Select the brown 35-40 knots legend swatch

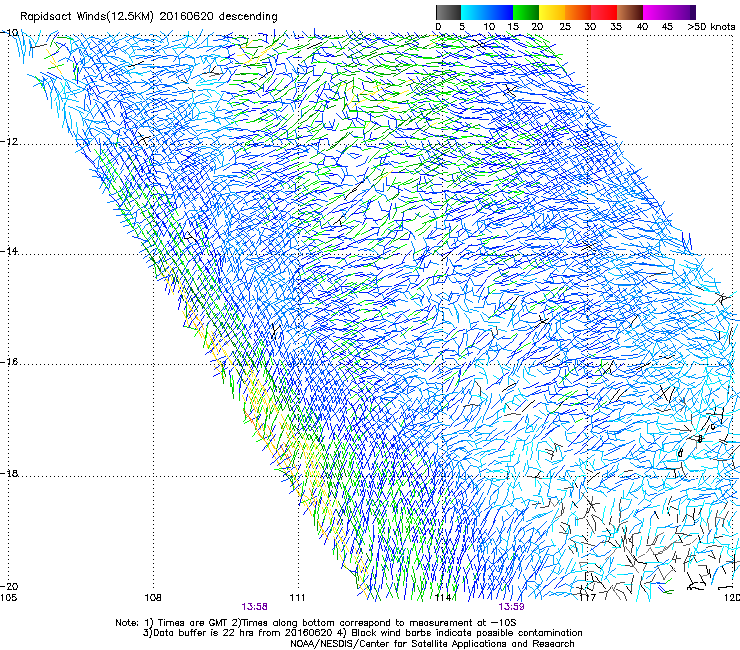[630, 12]
